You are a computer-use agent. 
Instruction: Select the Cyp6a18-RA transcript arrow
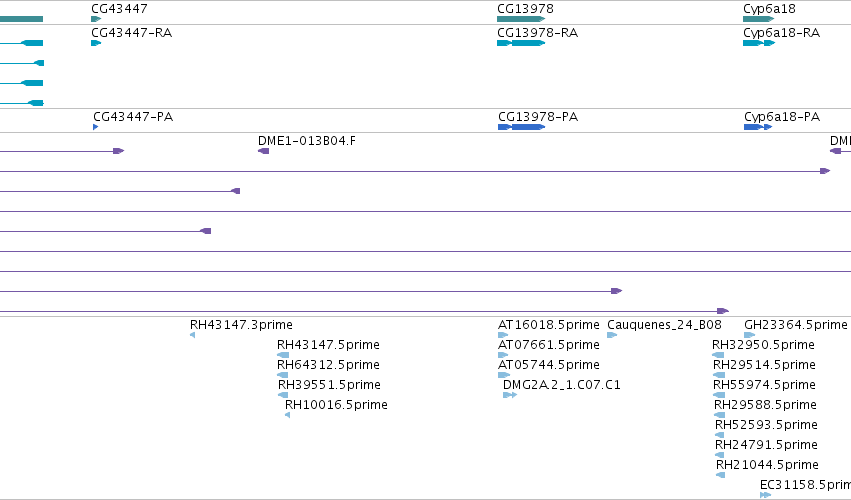[759, 43]
